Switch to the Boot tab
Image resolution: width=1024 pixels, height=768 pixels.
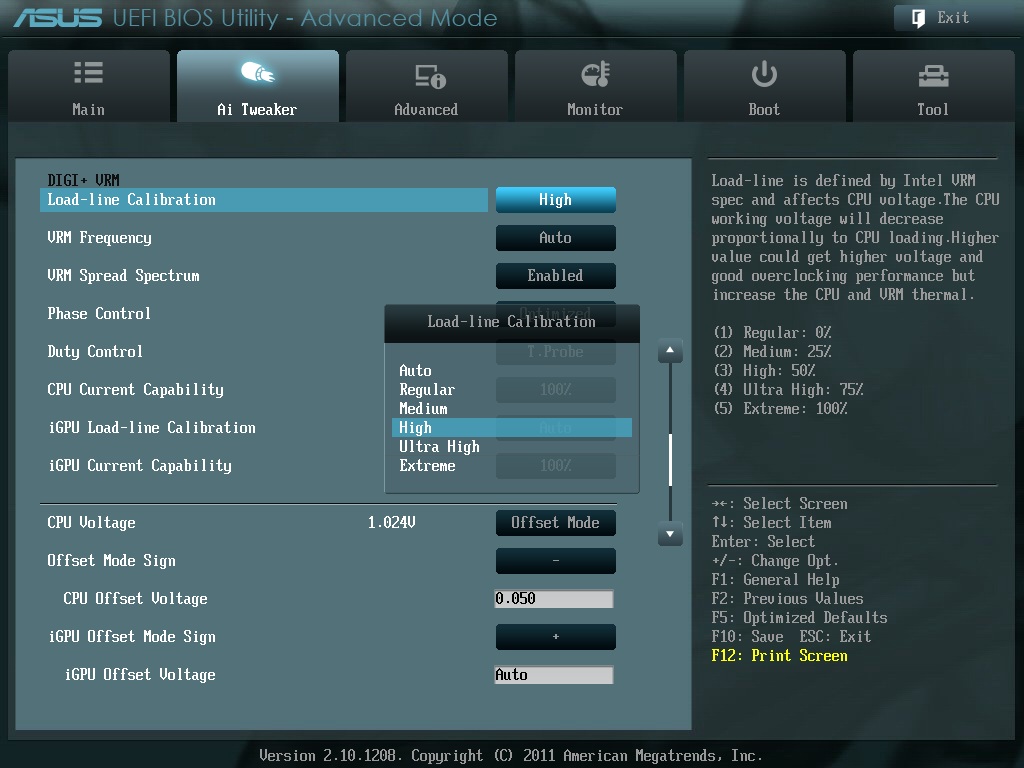pyautogui.click(x=765, y=86)
